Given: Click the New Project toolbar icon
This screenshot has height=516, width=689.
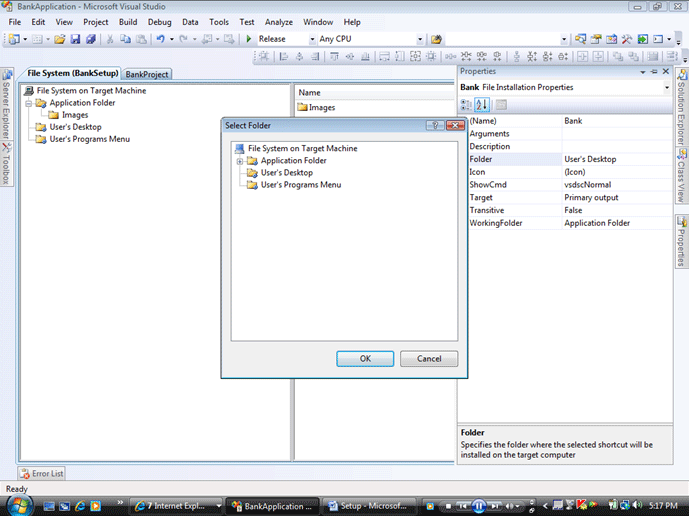Looking at the screenshot, I should pos(14,39).
